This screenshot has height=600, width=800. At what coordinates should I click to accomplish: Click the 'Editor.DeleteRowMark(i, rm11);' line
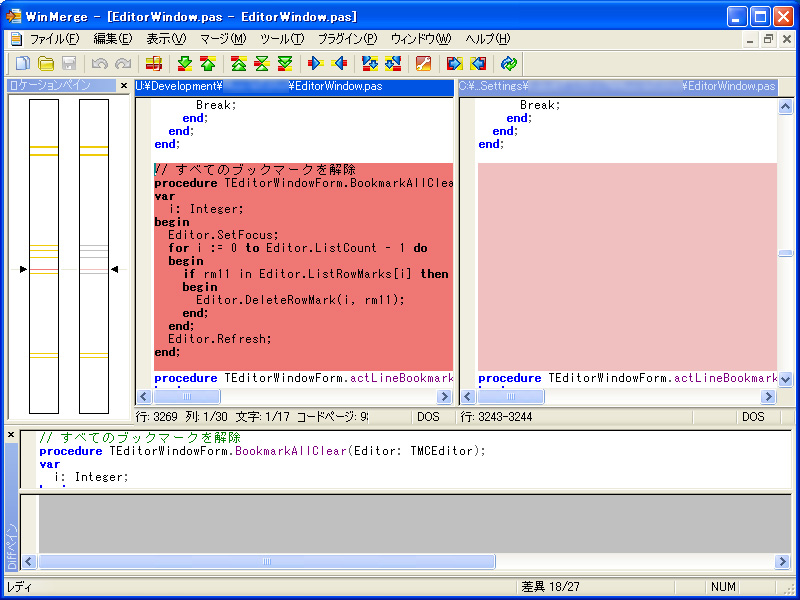pyautogui.click(x=300, y=300)
